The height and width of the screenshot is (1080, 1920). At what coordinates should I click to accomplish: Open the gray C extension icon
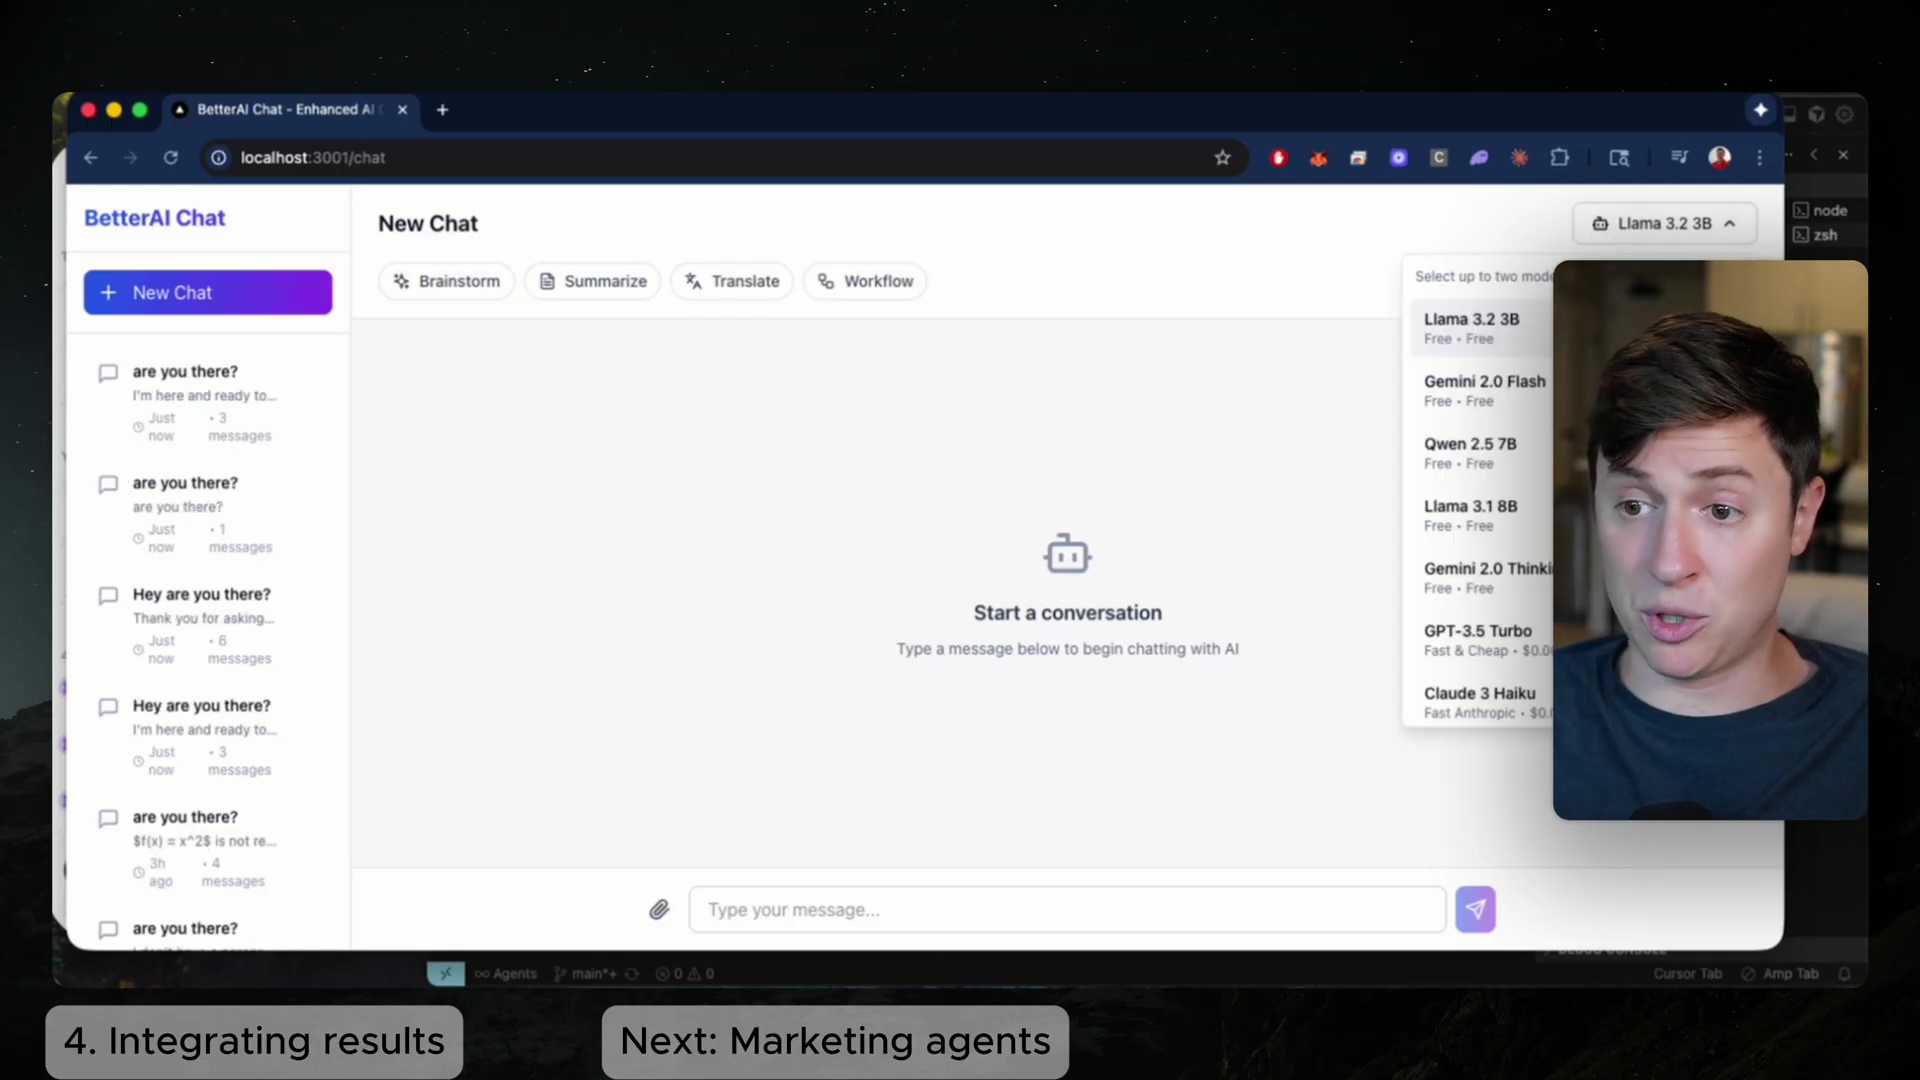(x=1439, y=158)
